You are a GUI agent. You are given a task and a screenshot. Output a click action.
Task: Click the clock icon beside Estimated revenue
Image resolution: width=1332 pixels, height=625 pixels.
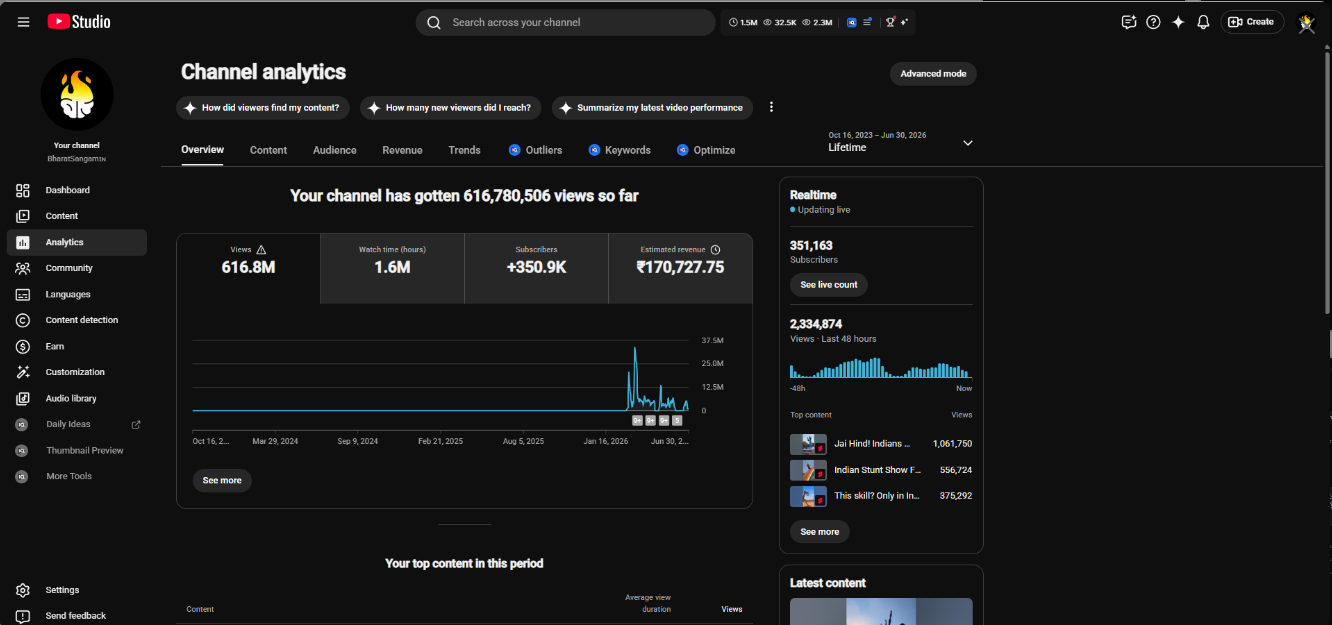coord(715,250)
